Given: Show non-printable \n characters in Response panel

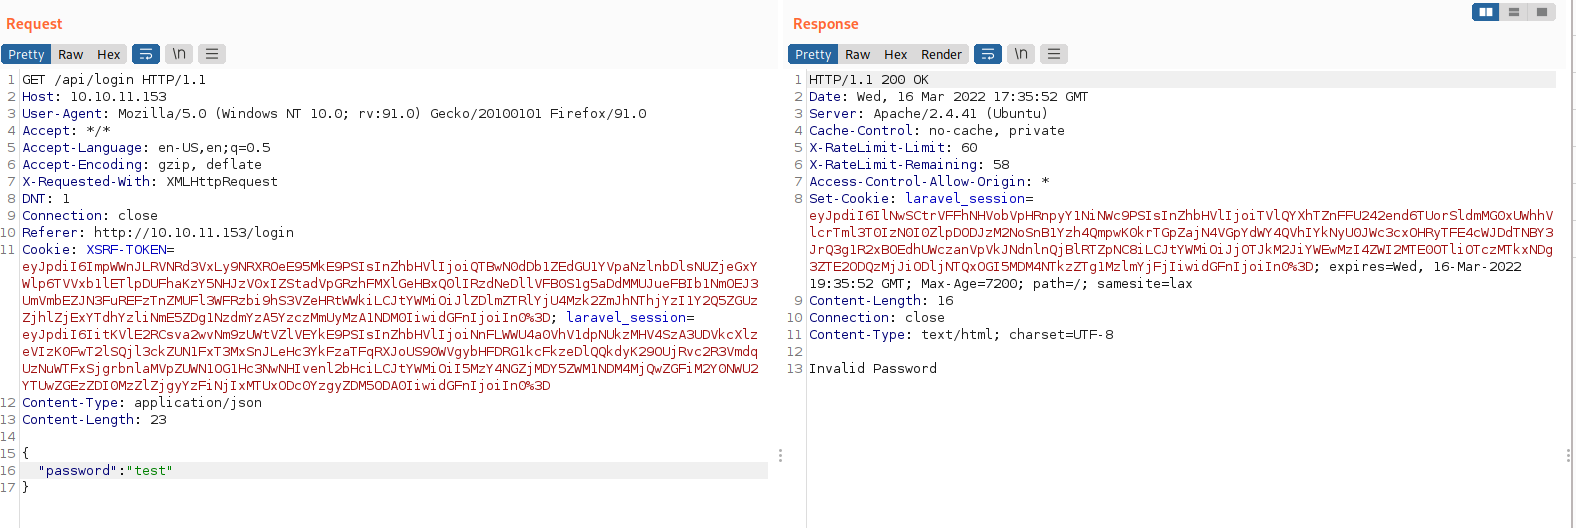Looking at the screenshot, I should click(1021, 54).
